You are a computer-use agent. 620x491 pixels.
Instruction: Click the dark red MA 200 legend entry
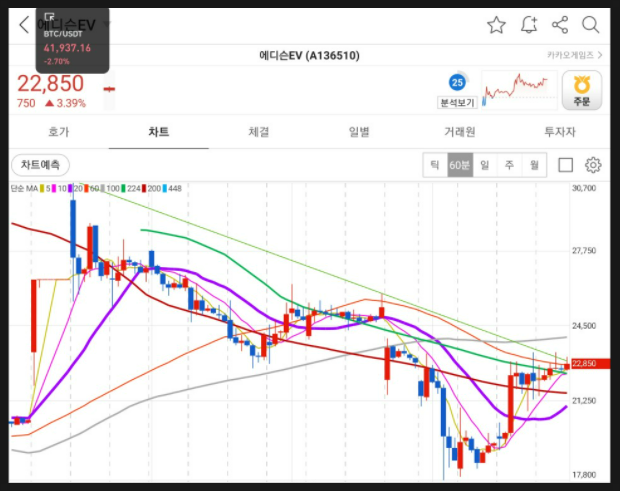tap(151, 189)
